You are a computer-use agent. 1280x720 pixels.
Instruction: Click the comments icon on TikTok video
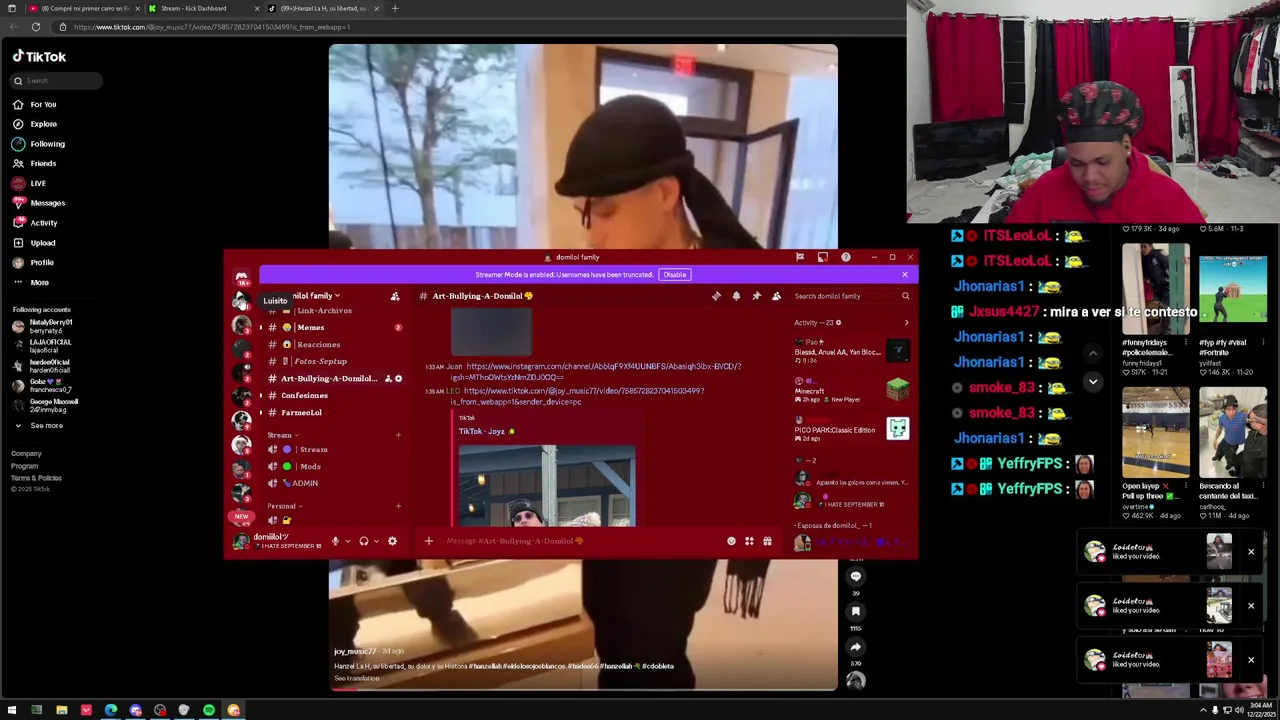[855, 577]
